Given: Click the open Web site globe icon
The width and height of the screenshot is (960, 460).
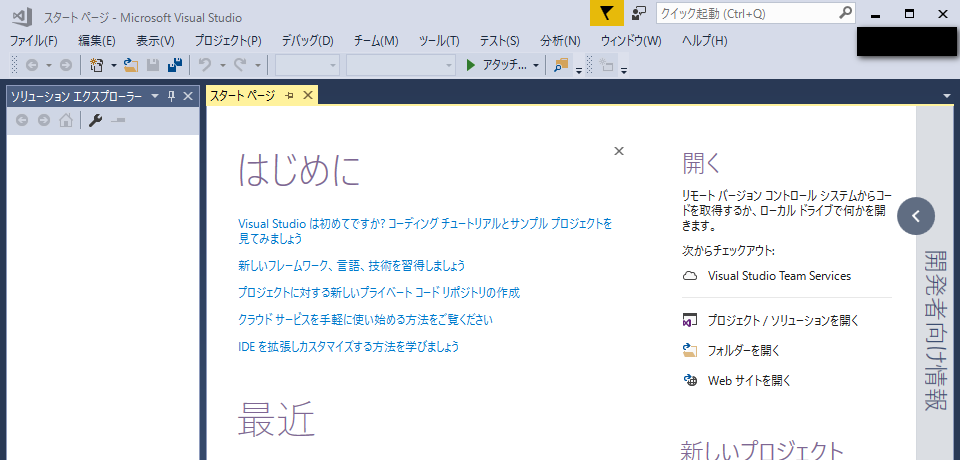Looking at the screenshot, I should point(690,380).
